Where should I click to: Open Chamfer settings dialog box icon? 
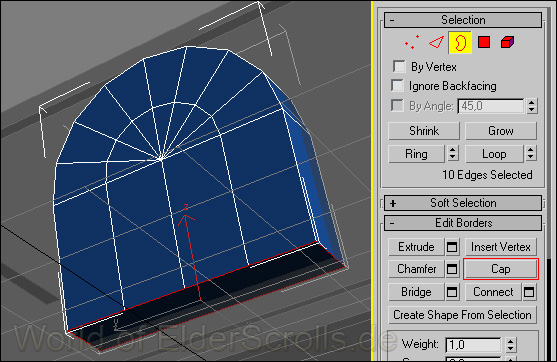452,269
